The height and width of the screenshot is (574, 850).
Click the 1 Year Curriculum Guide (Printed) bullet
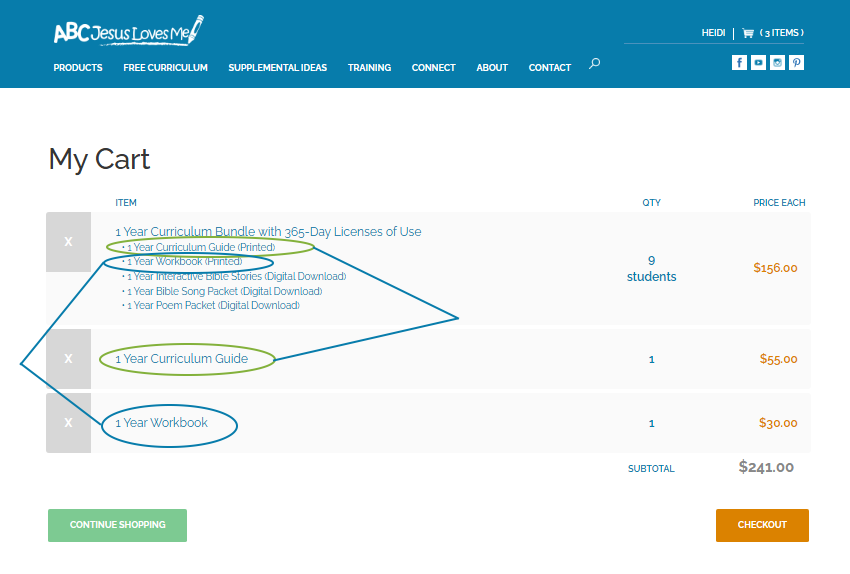[x=201, y=247]
